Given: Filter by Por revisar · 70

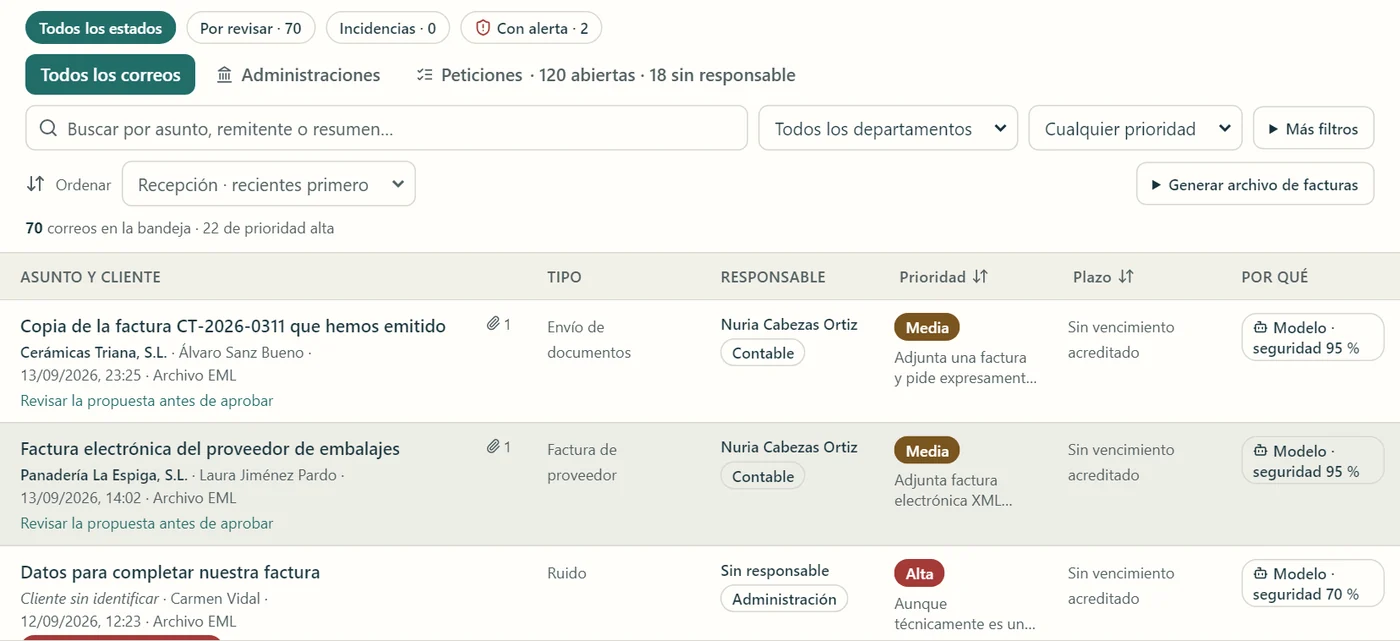Looking at the screenshot, I should [x=250, y=28].
